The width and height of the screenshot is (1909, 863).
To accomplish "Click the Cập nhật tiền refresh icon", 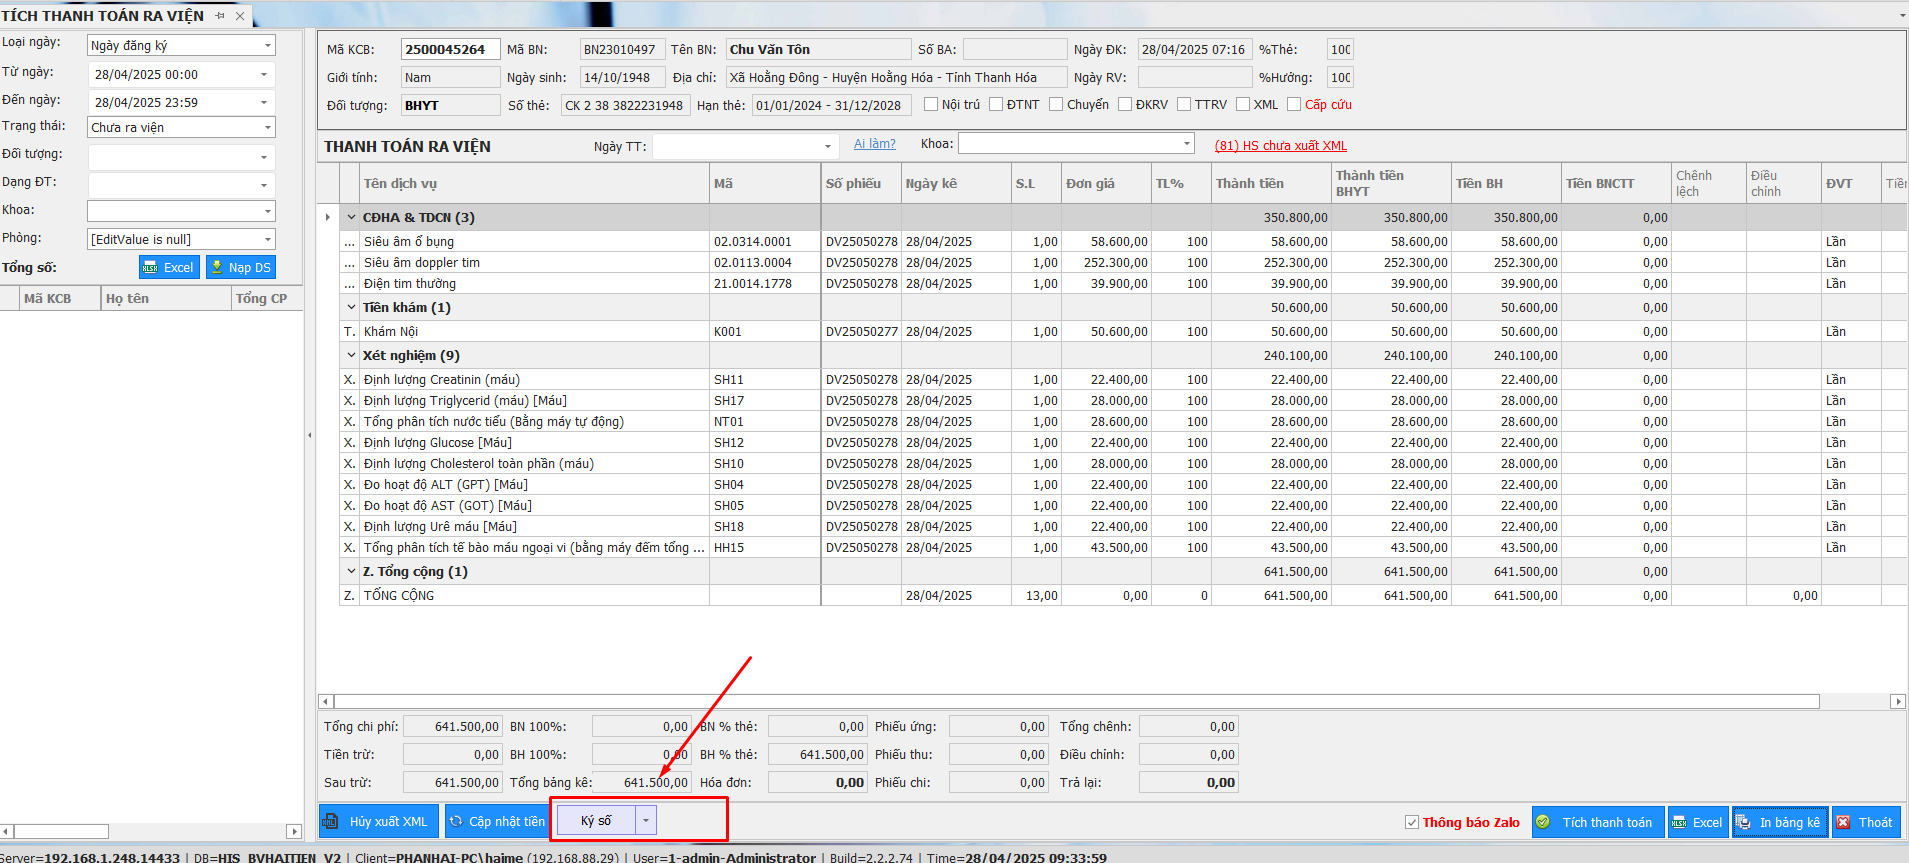I will point(456,822).
